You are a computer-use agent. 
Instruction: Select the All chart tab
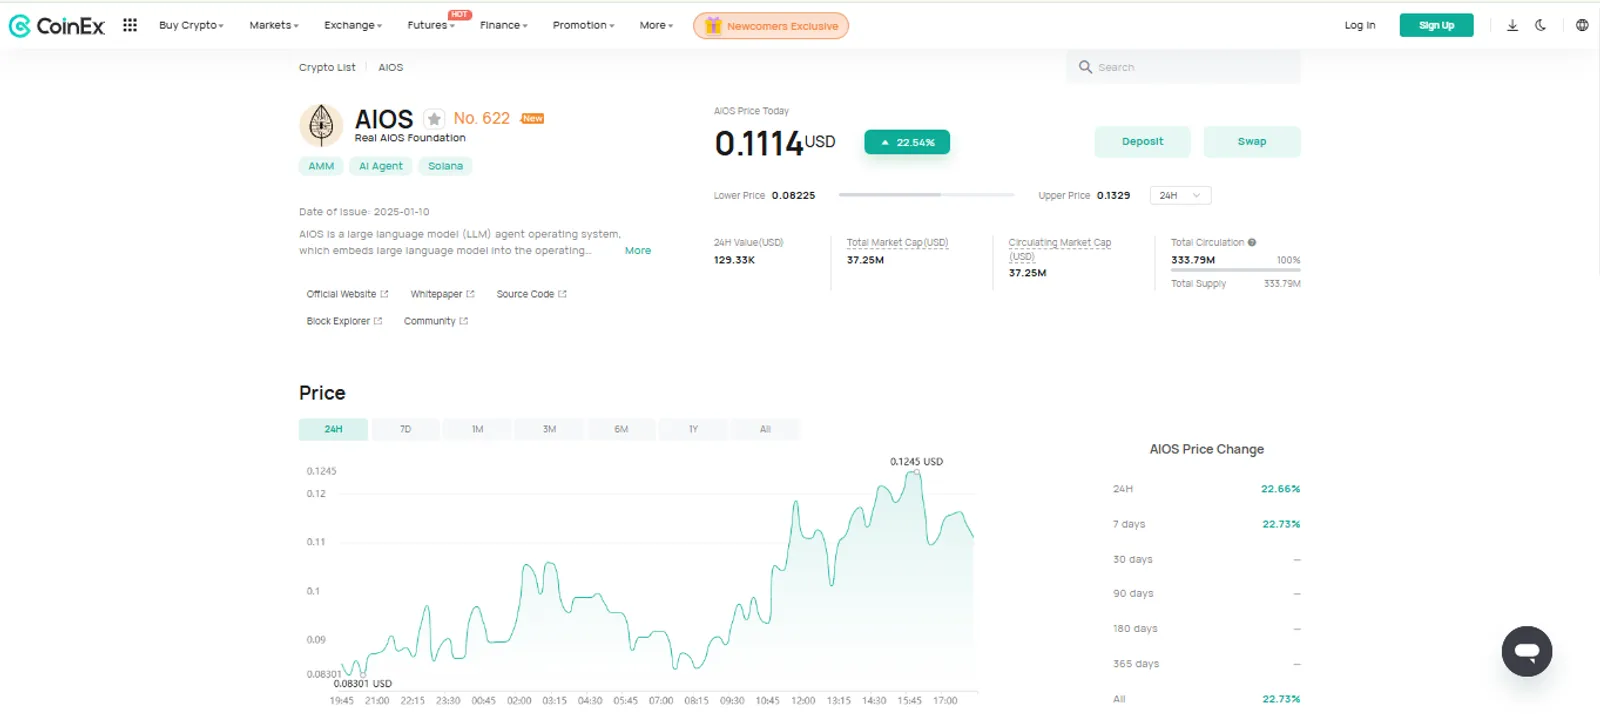coord(765,429)
